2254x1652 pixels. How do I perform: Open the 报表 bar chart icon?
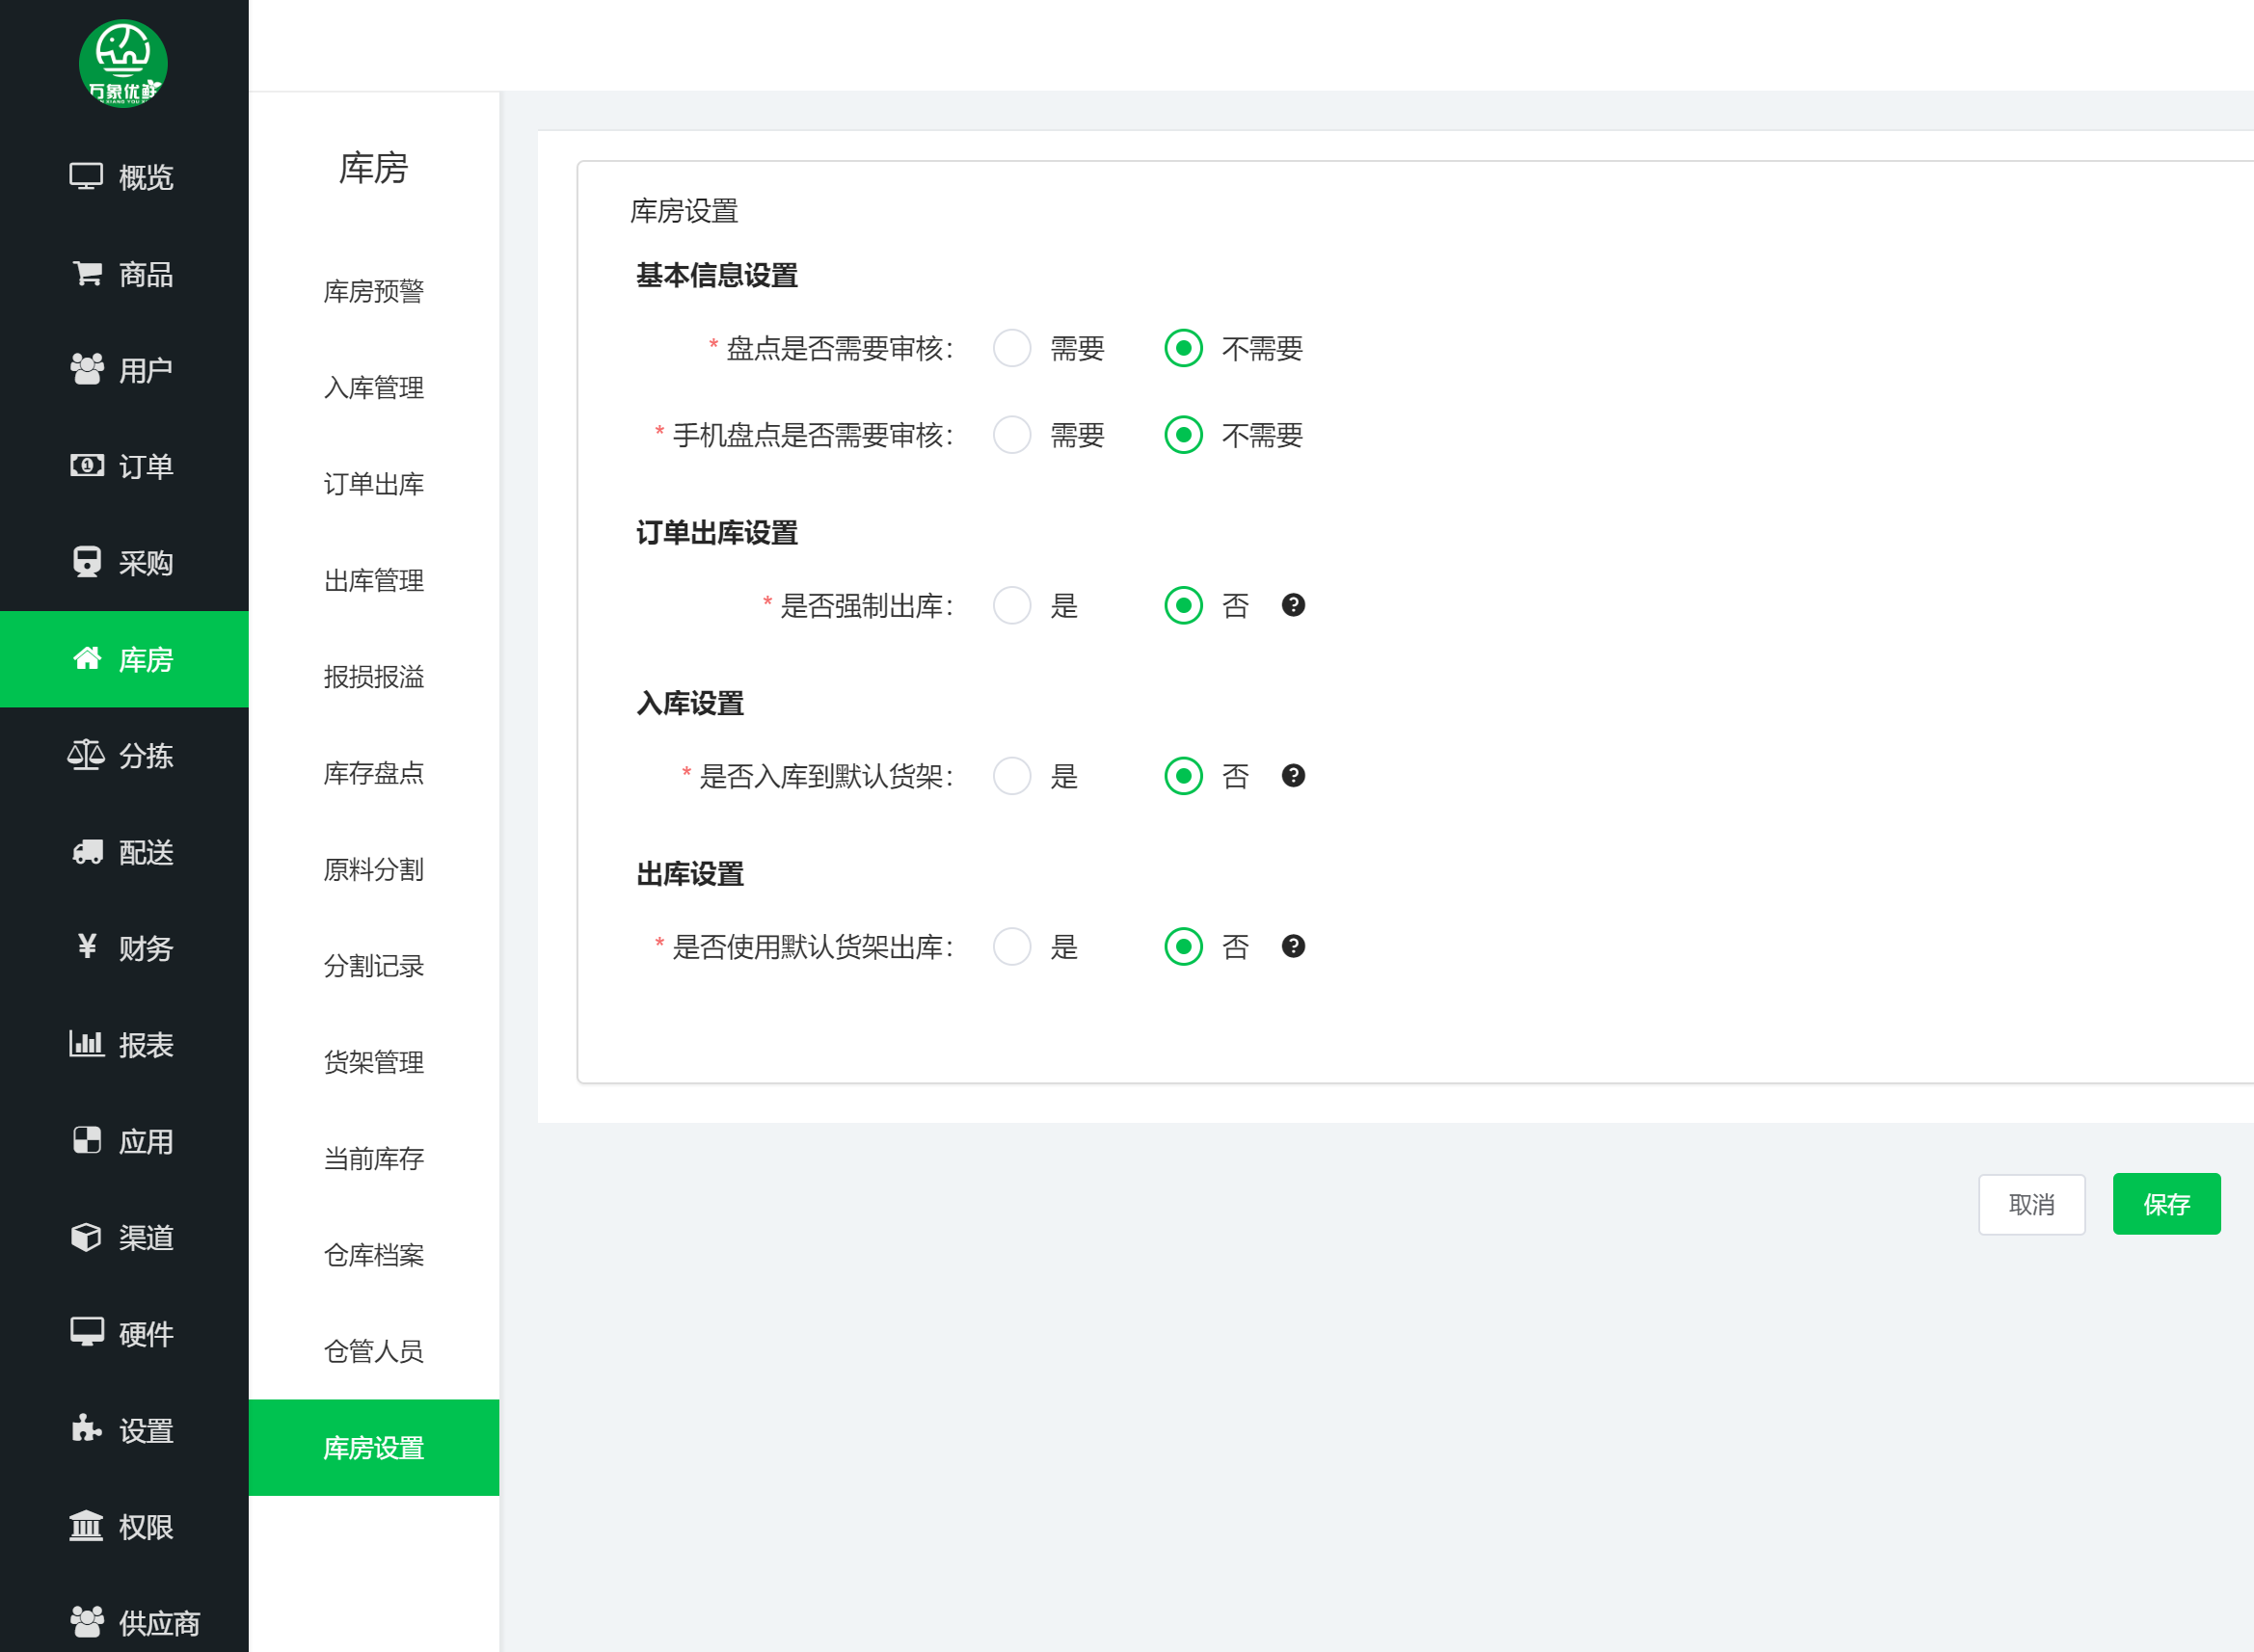[86, 1044]
